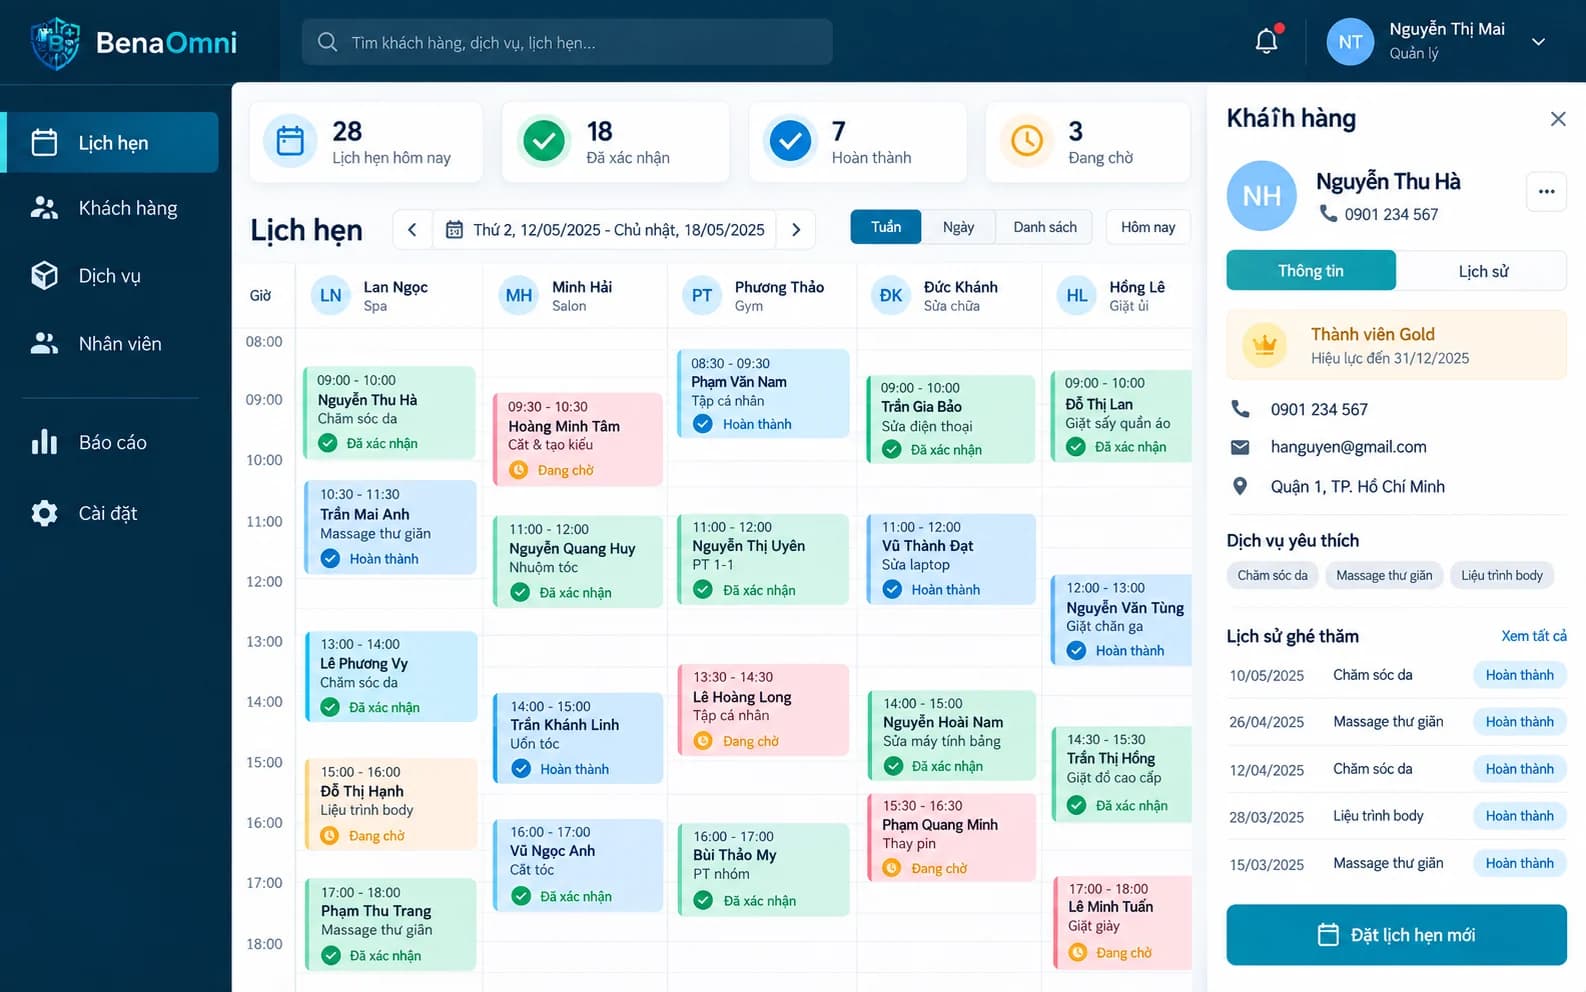Open Vũ Thành Đạt Sửa laptop appointment
This screenshot has width=1586, height=992.
click(x=951, y=559)
